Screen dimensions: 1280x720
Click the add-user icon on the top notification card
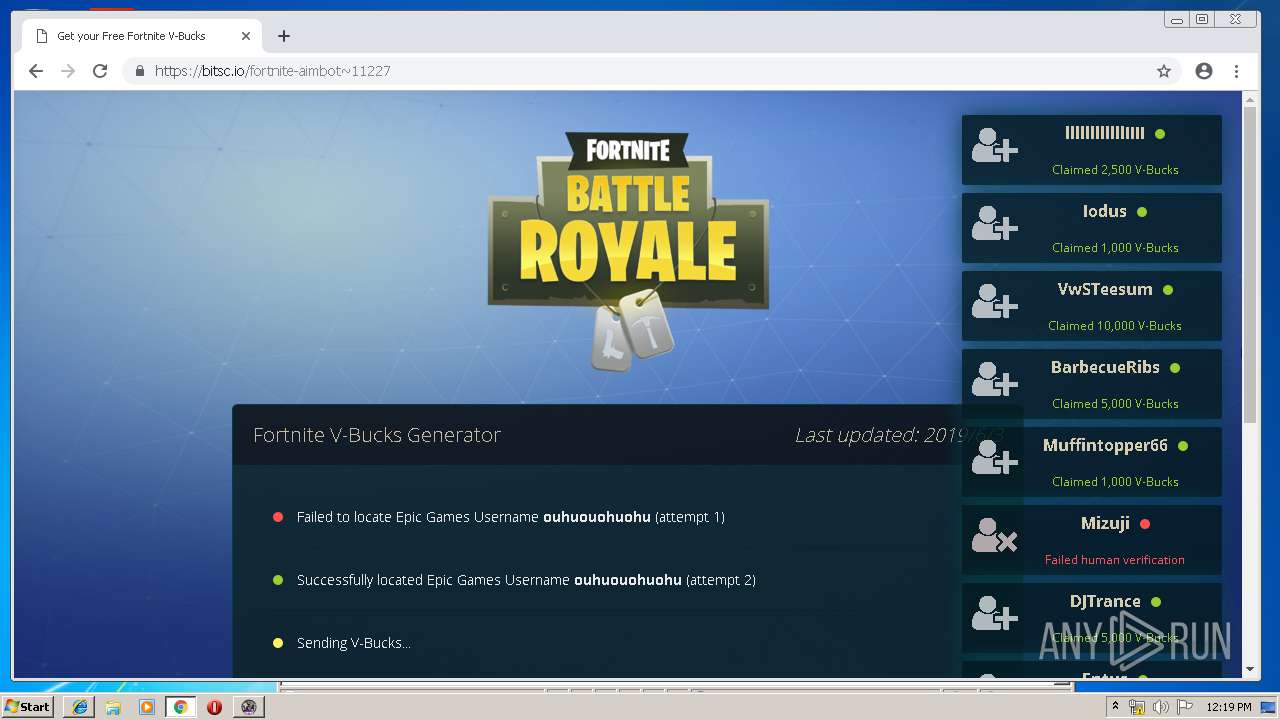[x=994, y=146]
